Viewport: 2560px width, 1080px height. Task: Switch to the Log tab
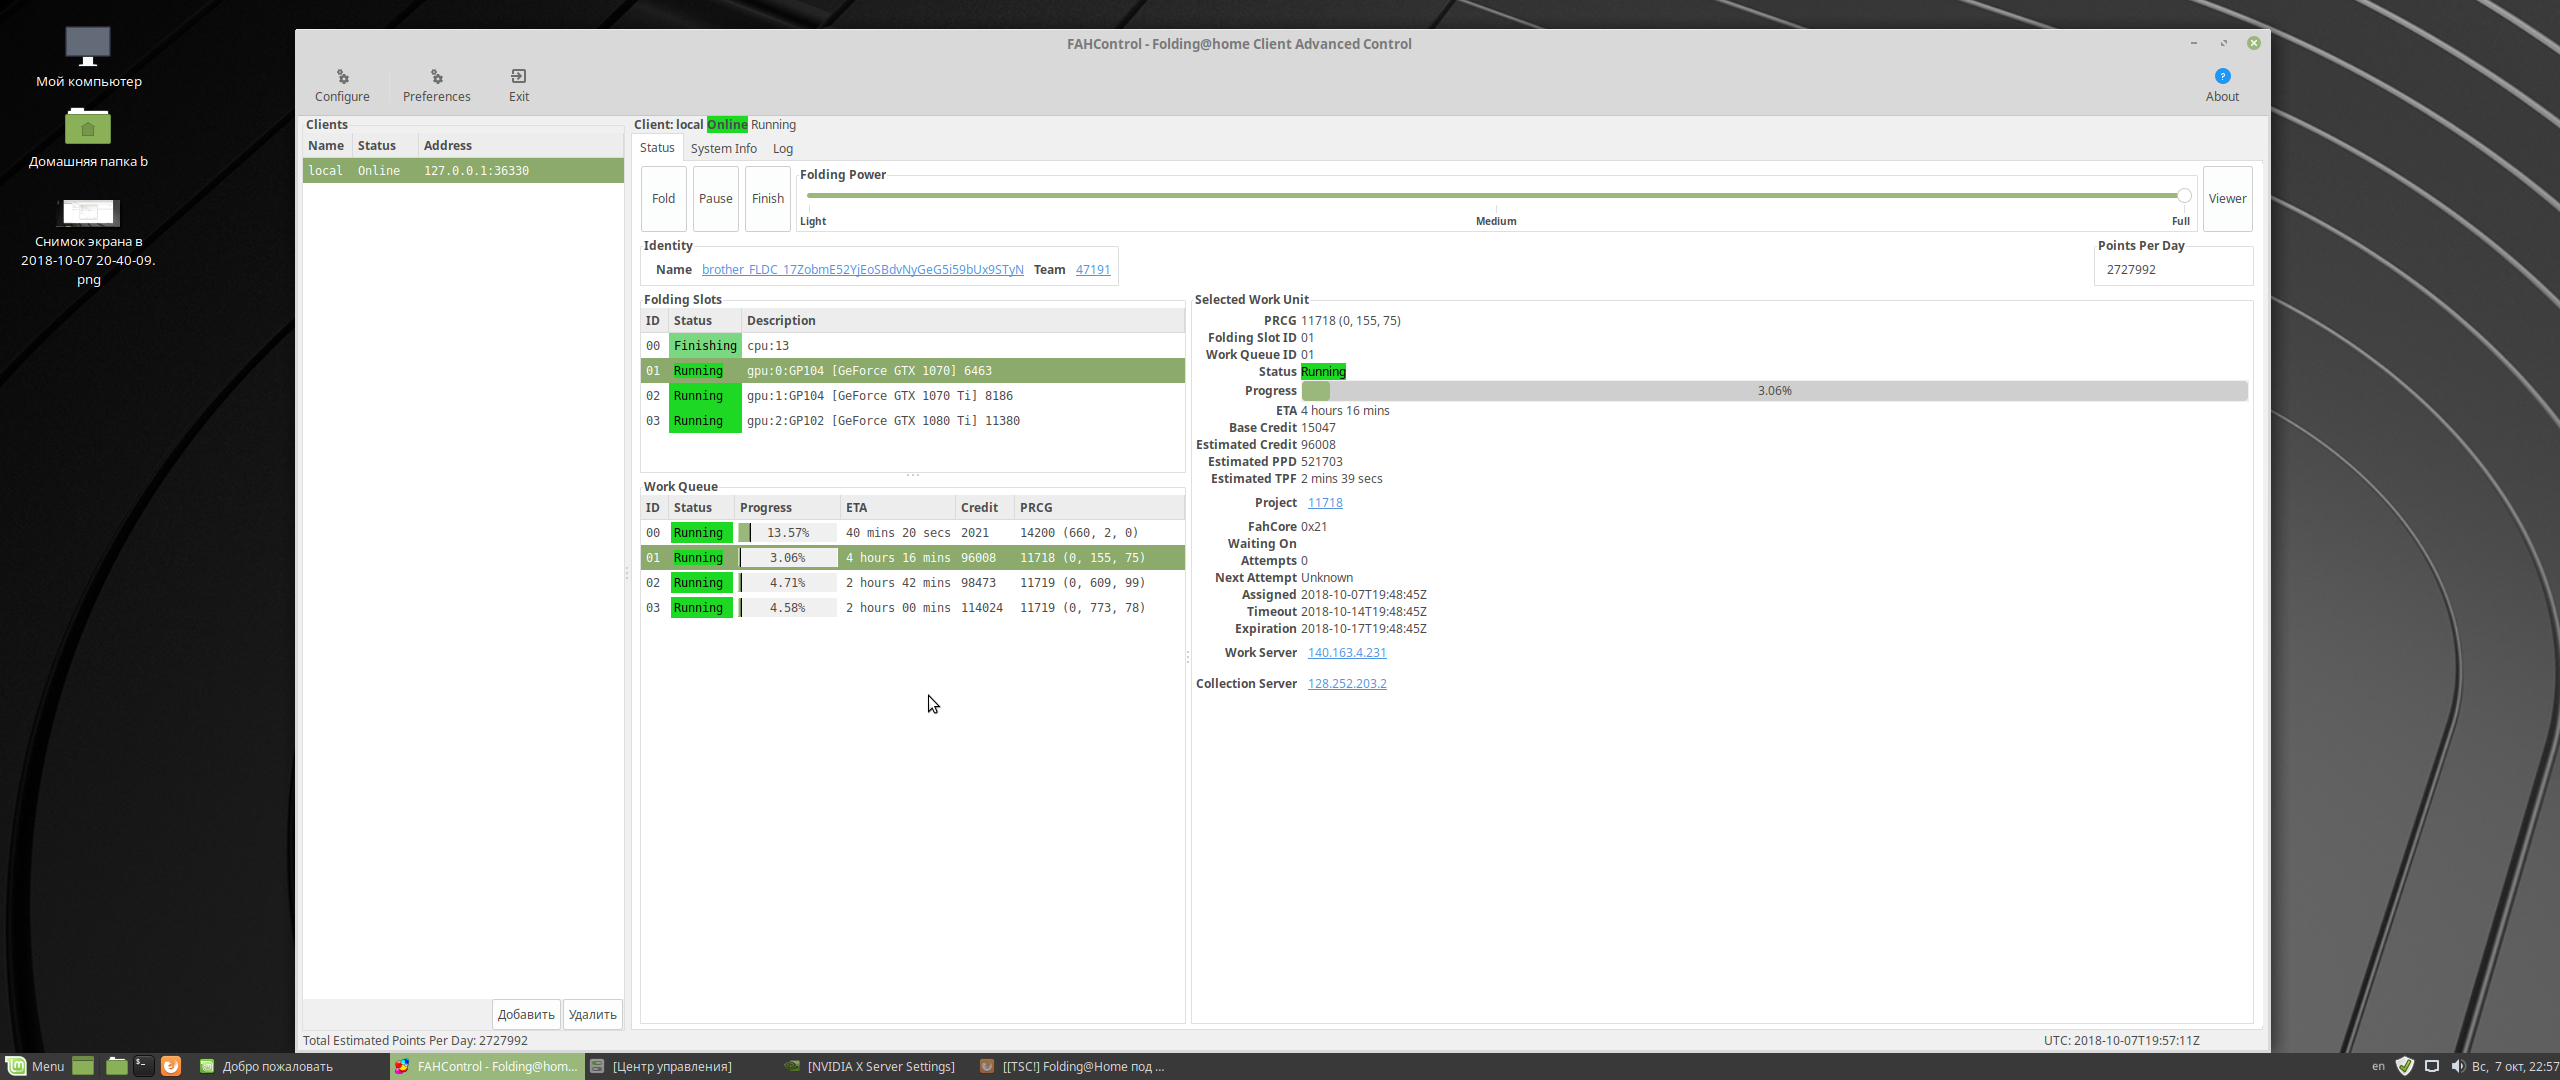(782, 148)
